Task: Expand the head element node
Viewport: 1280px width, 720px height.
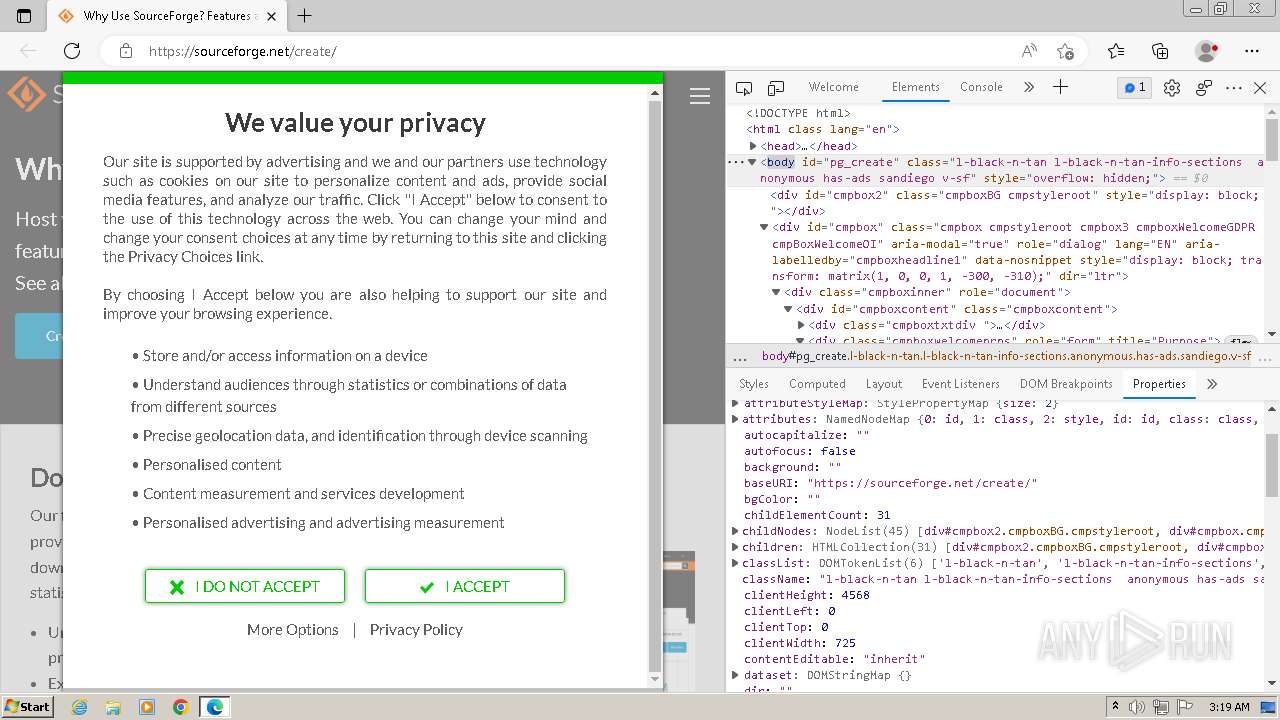Action: click(753, 146)
